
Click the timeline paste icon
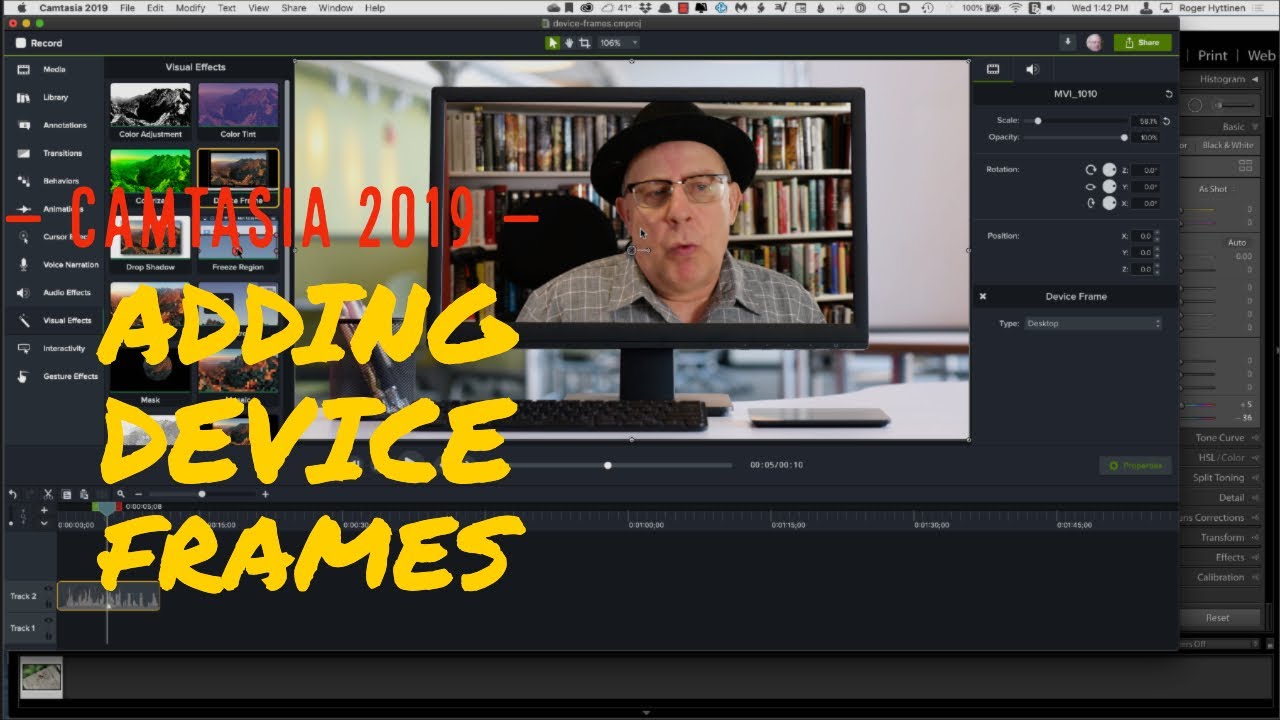84,494
